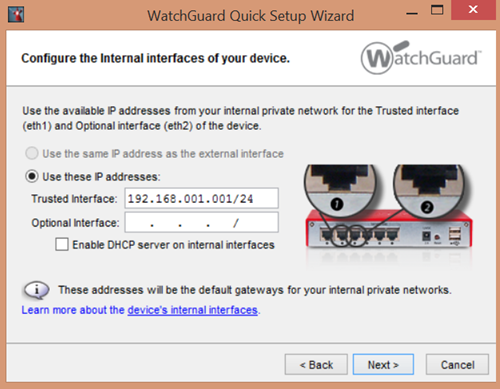Select 'Use these IP addresses' radio button
Viewport: 500px width, 389px height.
(32, 176)
